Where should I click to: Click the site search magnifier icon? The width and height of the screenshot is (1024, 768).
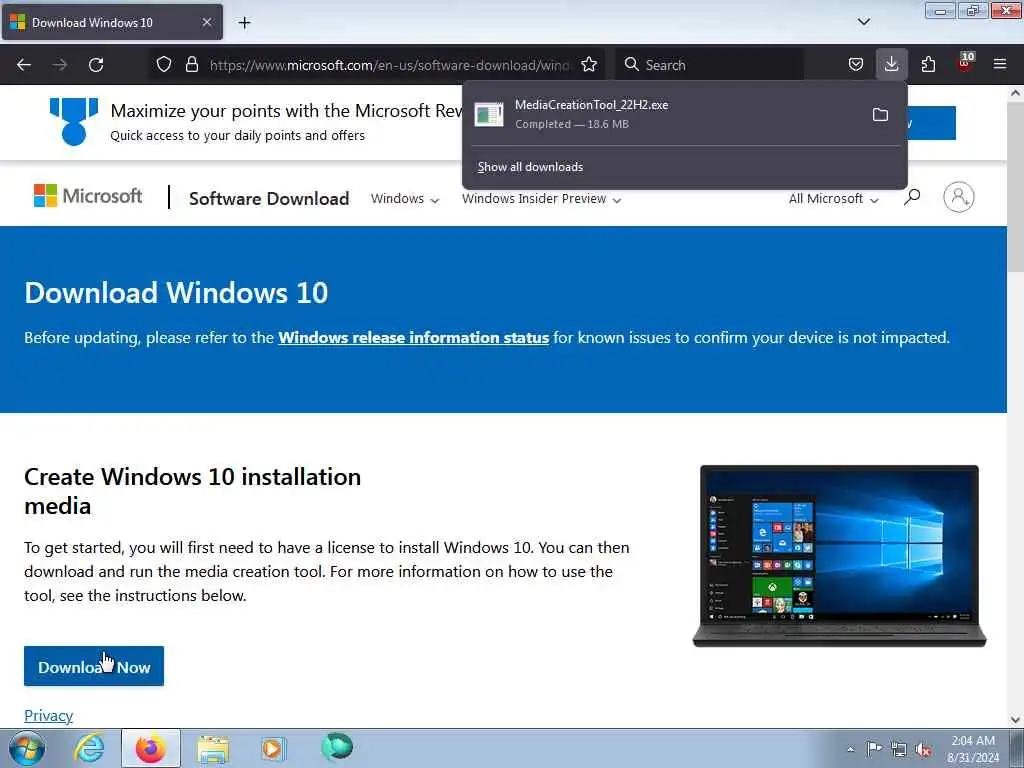point(912,197)
